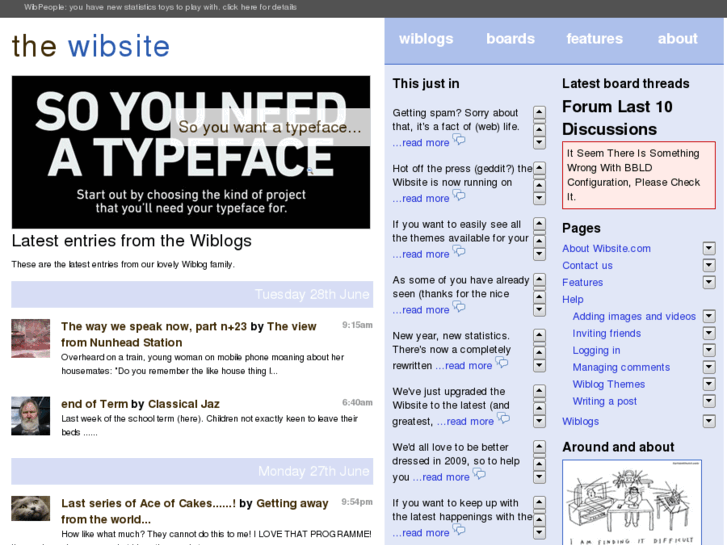Click down arrow beside "Getting spam?" item

pyautogui.click(x=539, y=142)
